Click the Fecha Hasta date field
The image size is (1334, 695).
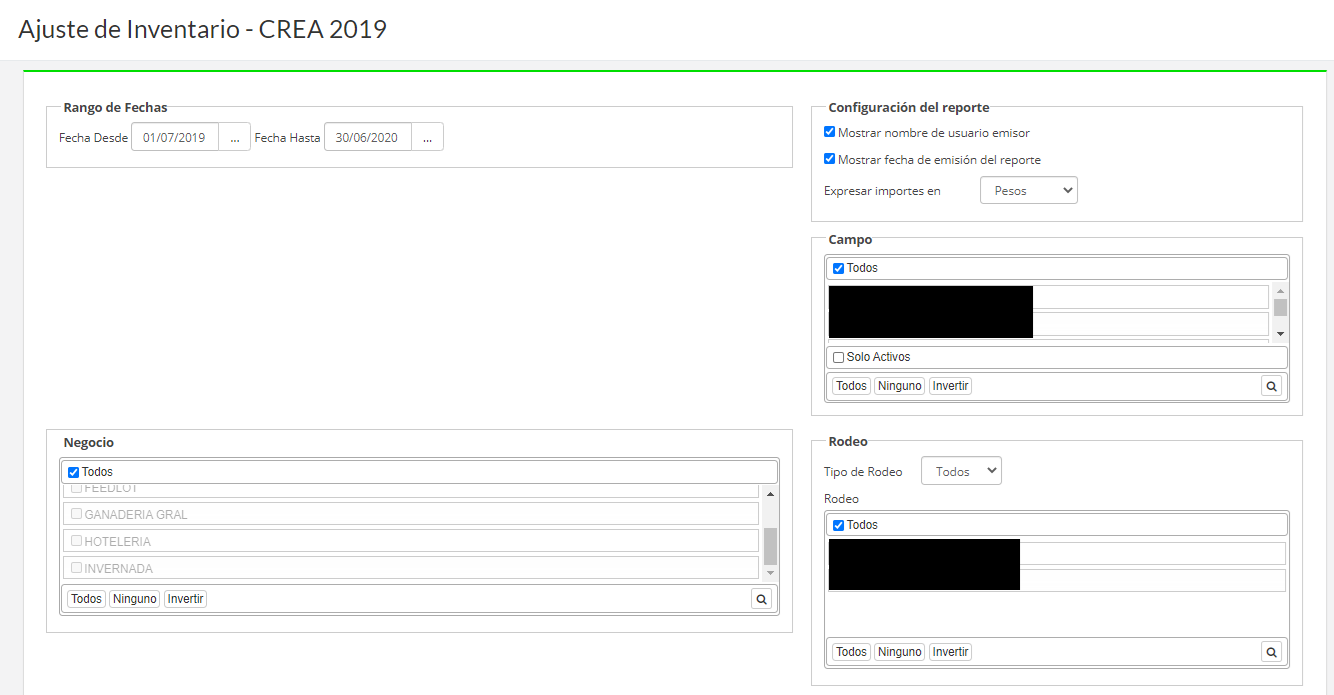click(x=368, y=138)
